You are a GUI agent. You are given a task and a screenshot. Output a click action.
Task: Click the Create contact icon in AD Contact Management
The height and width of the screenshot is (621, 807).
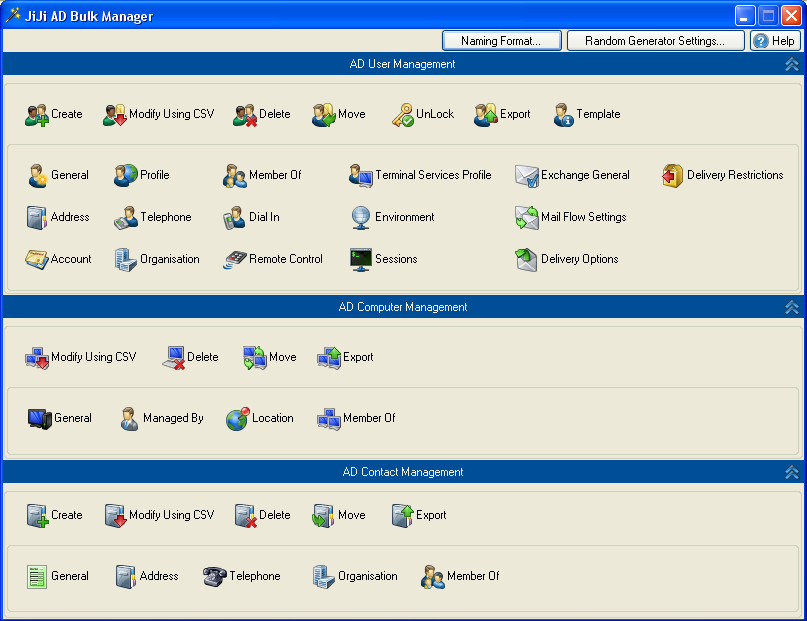pyautogui.click(x=37, y=516)
